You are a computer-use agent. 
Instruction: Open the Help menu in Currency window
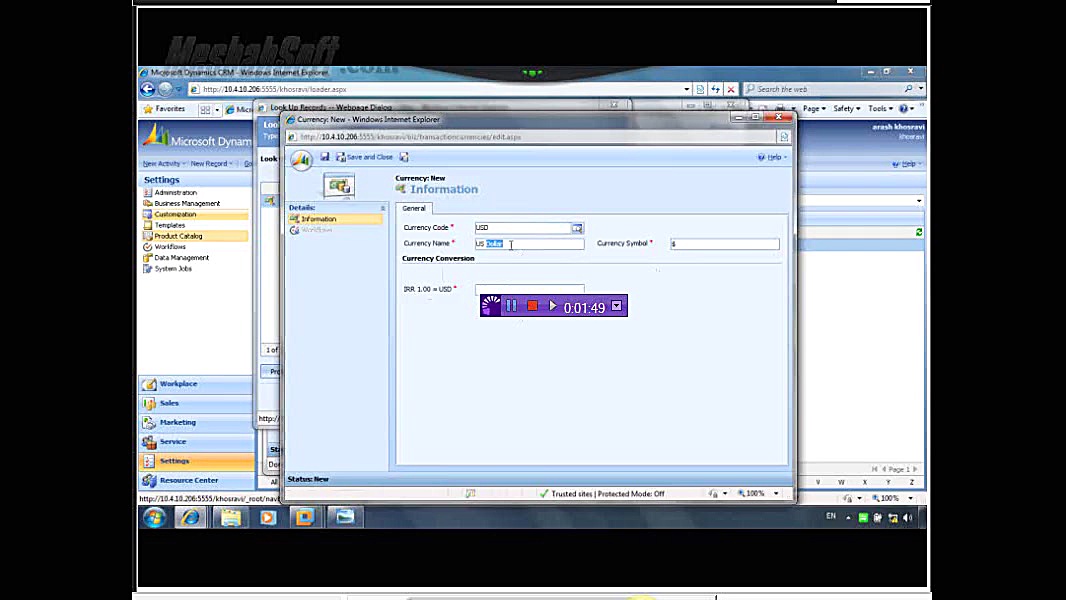772,157
